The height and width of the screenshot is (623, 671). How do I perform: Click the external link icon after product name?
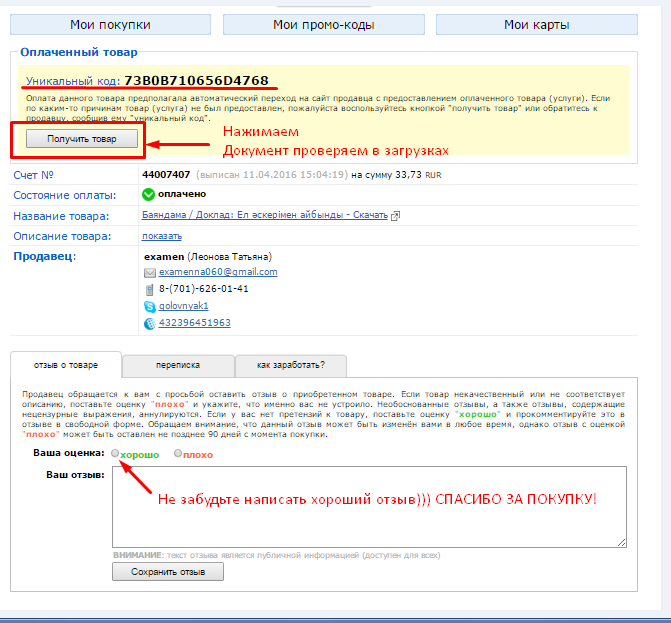pos(396,215)
